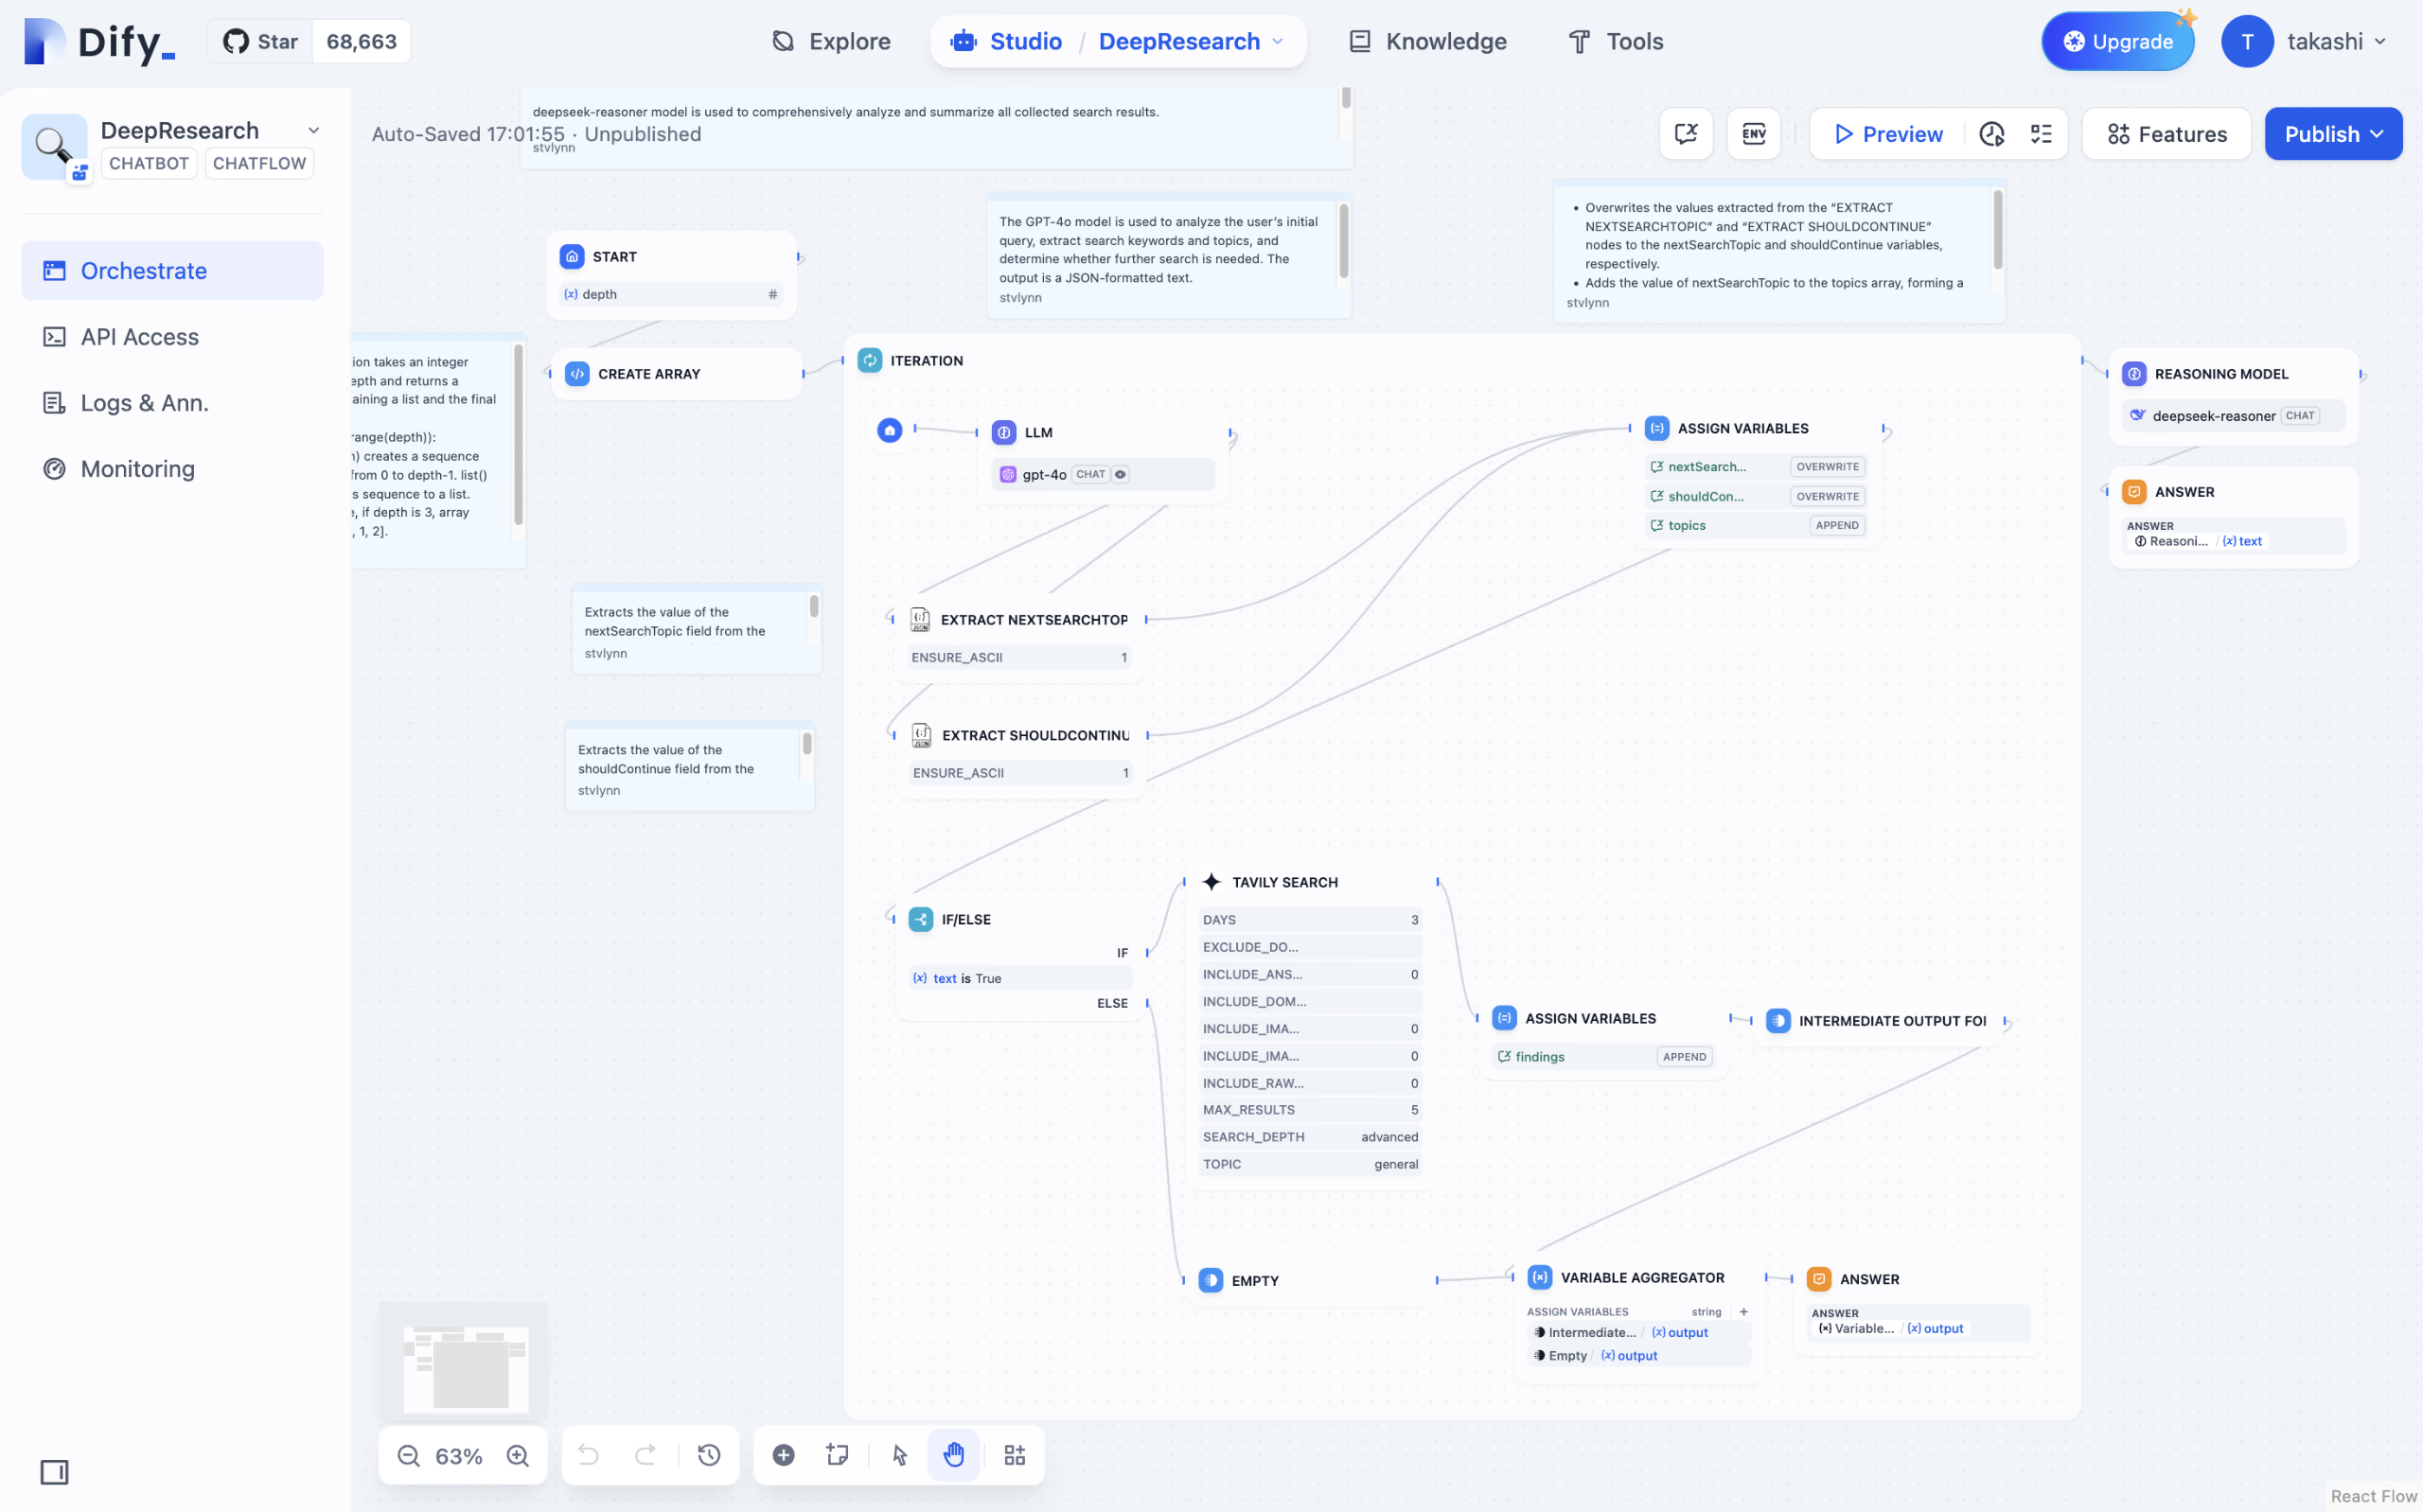Image resolution: width=2423 pixels, height=1512 pixels.
Task: Click the zoom in magnifier icon
Action: coord(517,1455)
